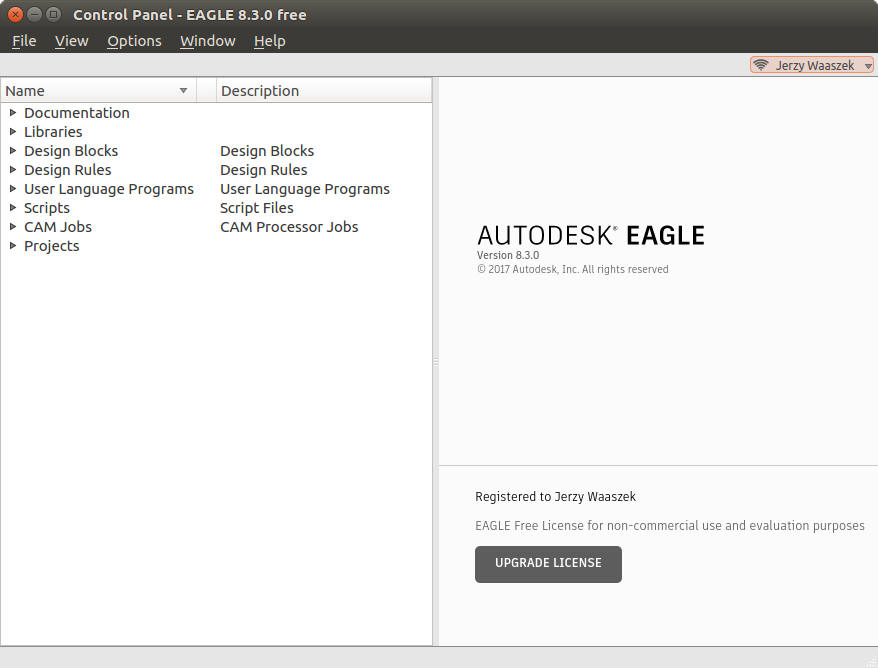Select the User Language Programs item
The height and width of the screenshot is (668, 878).
point(108,189)
